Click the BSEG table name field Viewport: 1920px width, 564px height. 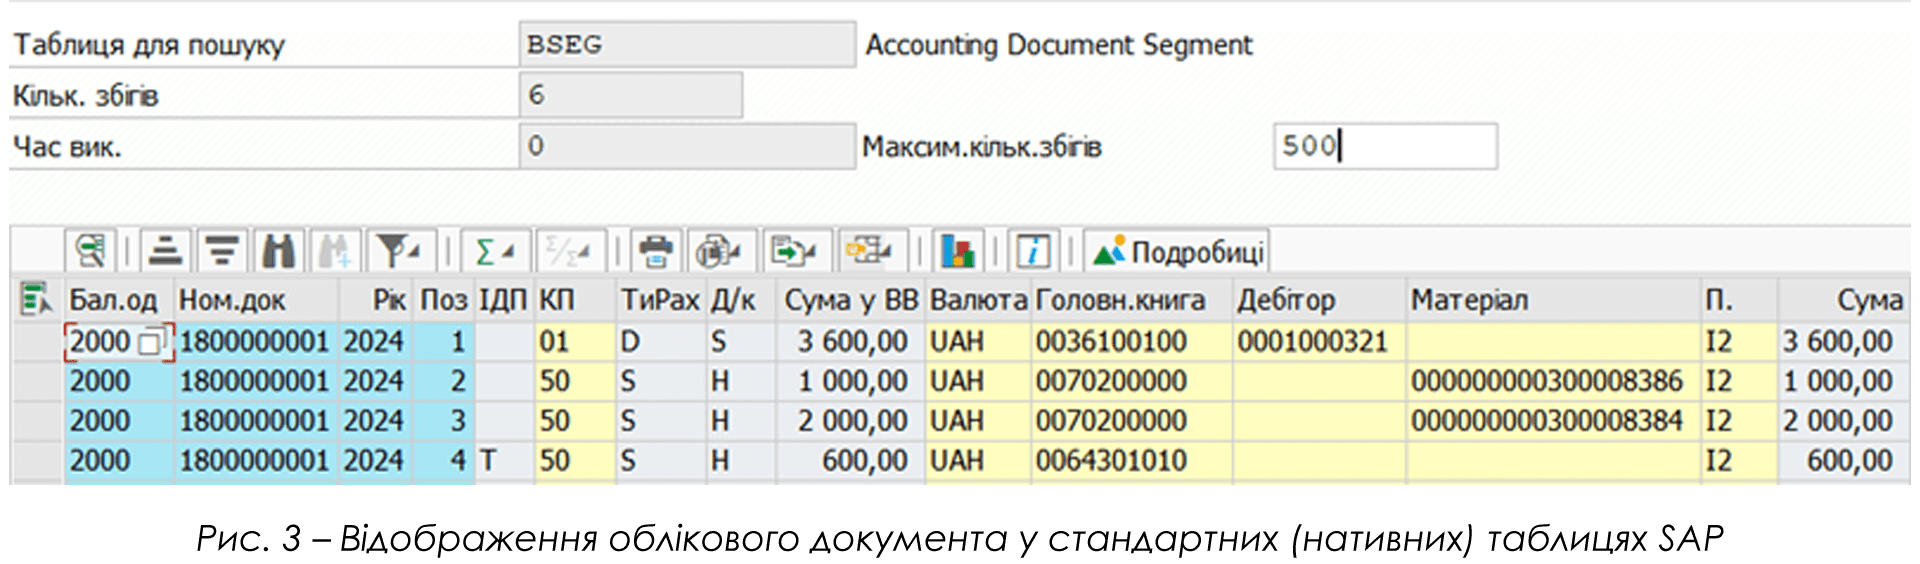click(687, 44)
